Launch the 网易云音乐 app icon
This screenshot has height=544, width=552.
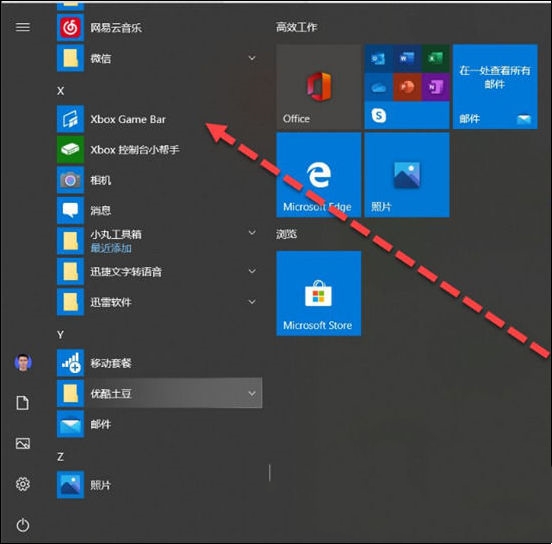pos(70,27)
